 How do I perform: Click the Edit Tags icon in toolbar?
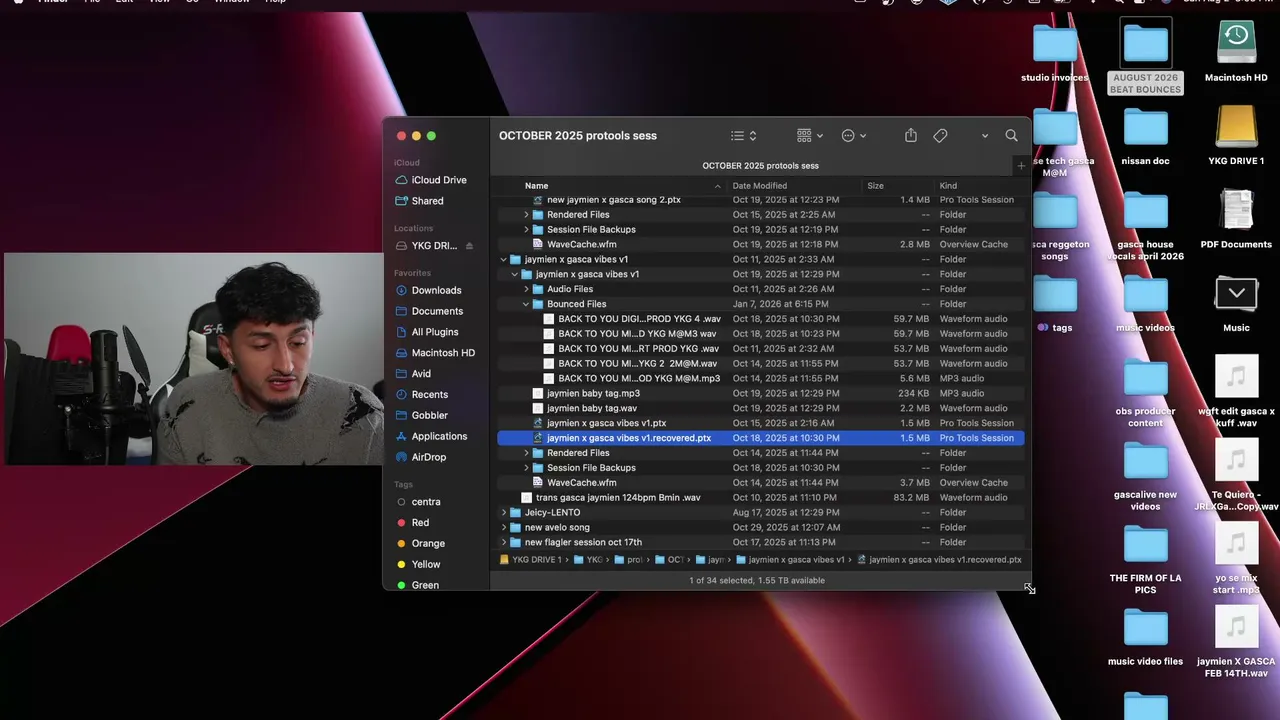(940, 136)
